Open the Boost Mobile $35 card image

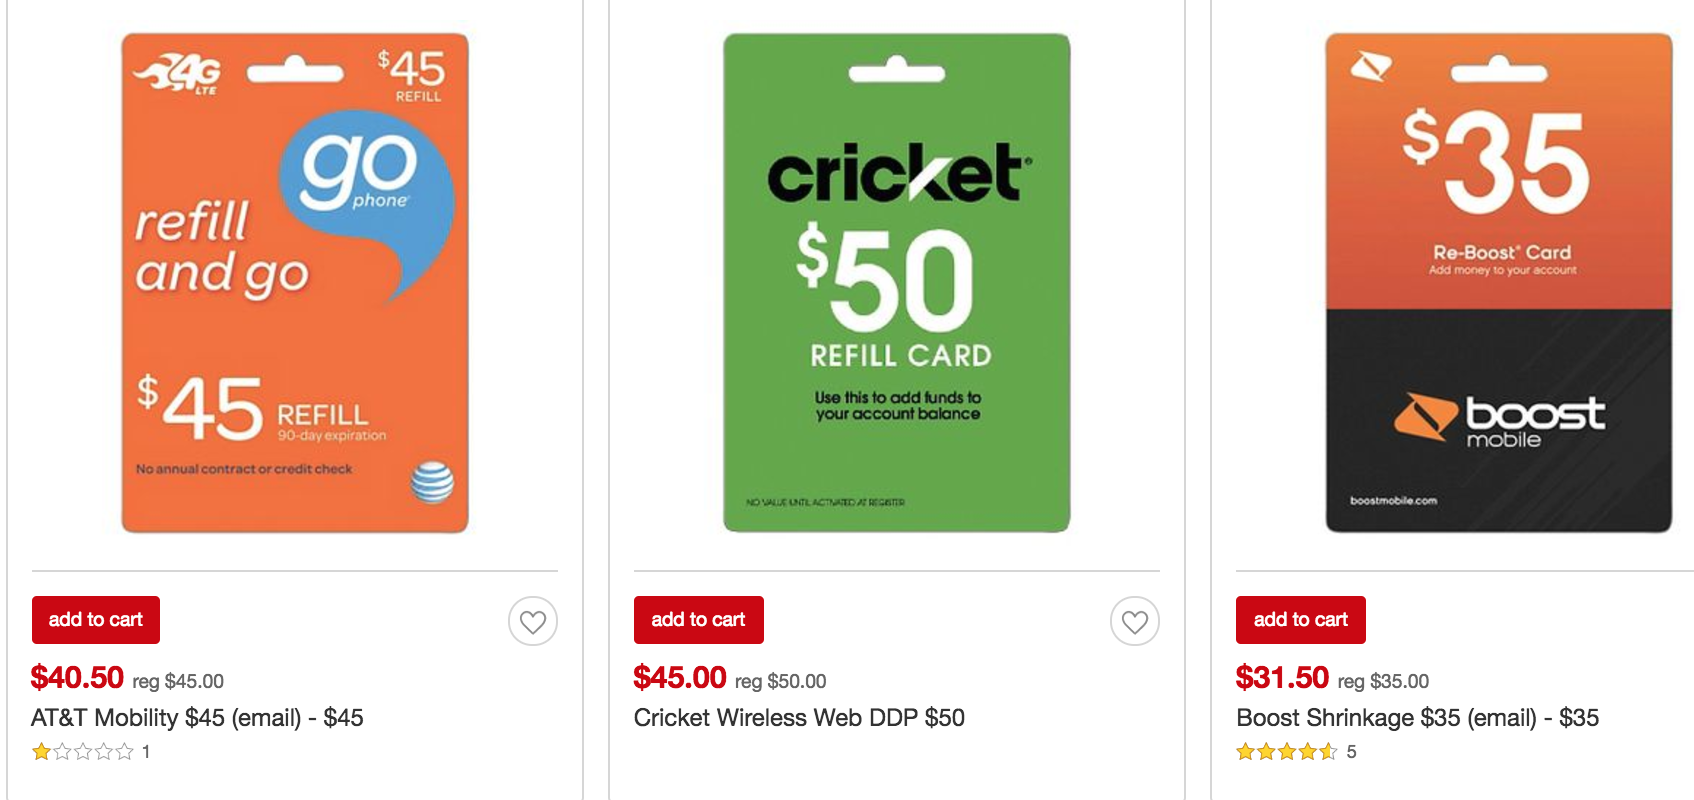click(1498, 283)
